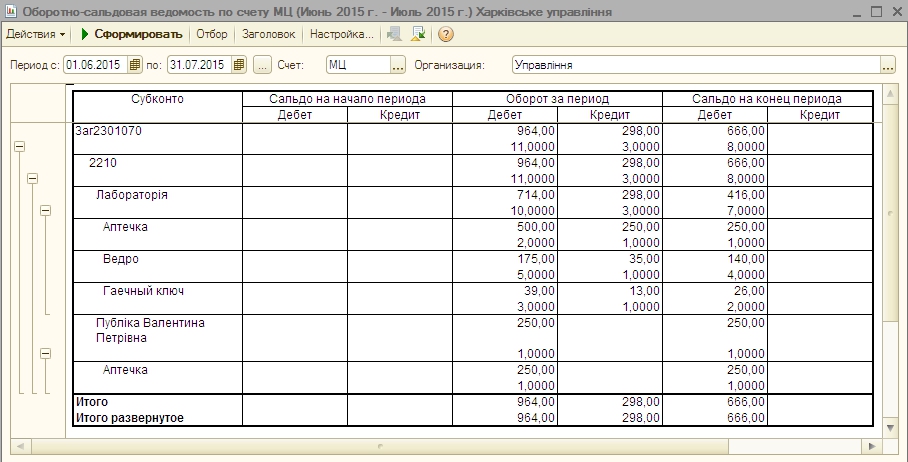Click the Оборот за период header
This screenshot has width=908, height=462.
pos(557,99)
